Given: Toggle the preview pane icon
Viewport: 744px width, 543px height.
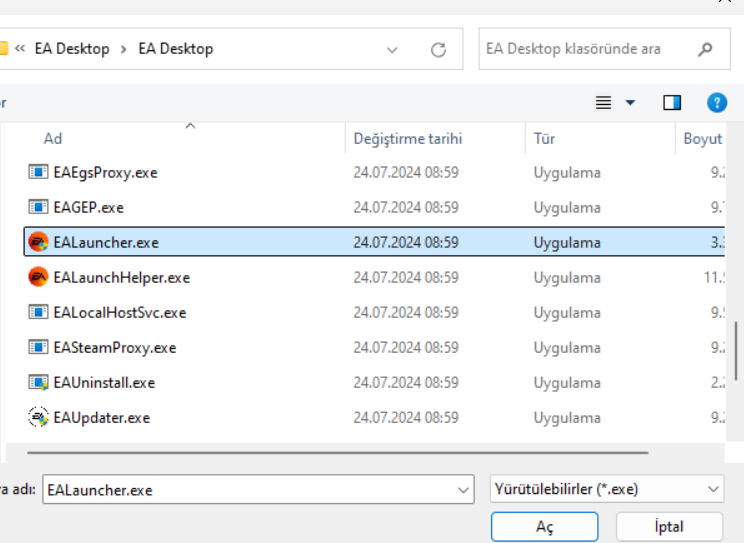Looking at the screenshot, I should 672,103.
